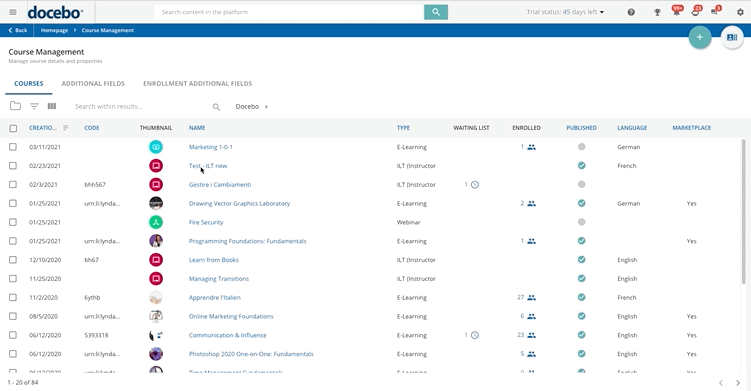Expand the Trial status dropdown
Image resolution: width=751 pixels, height=391 pixels.
tap(565, 12)
